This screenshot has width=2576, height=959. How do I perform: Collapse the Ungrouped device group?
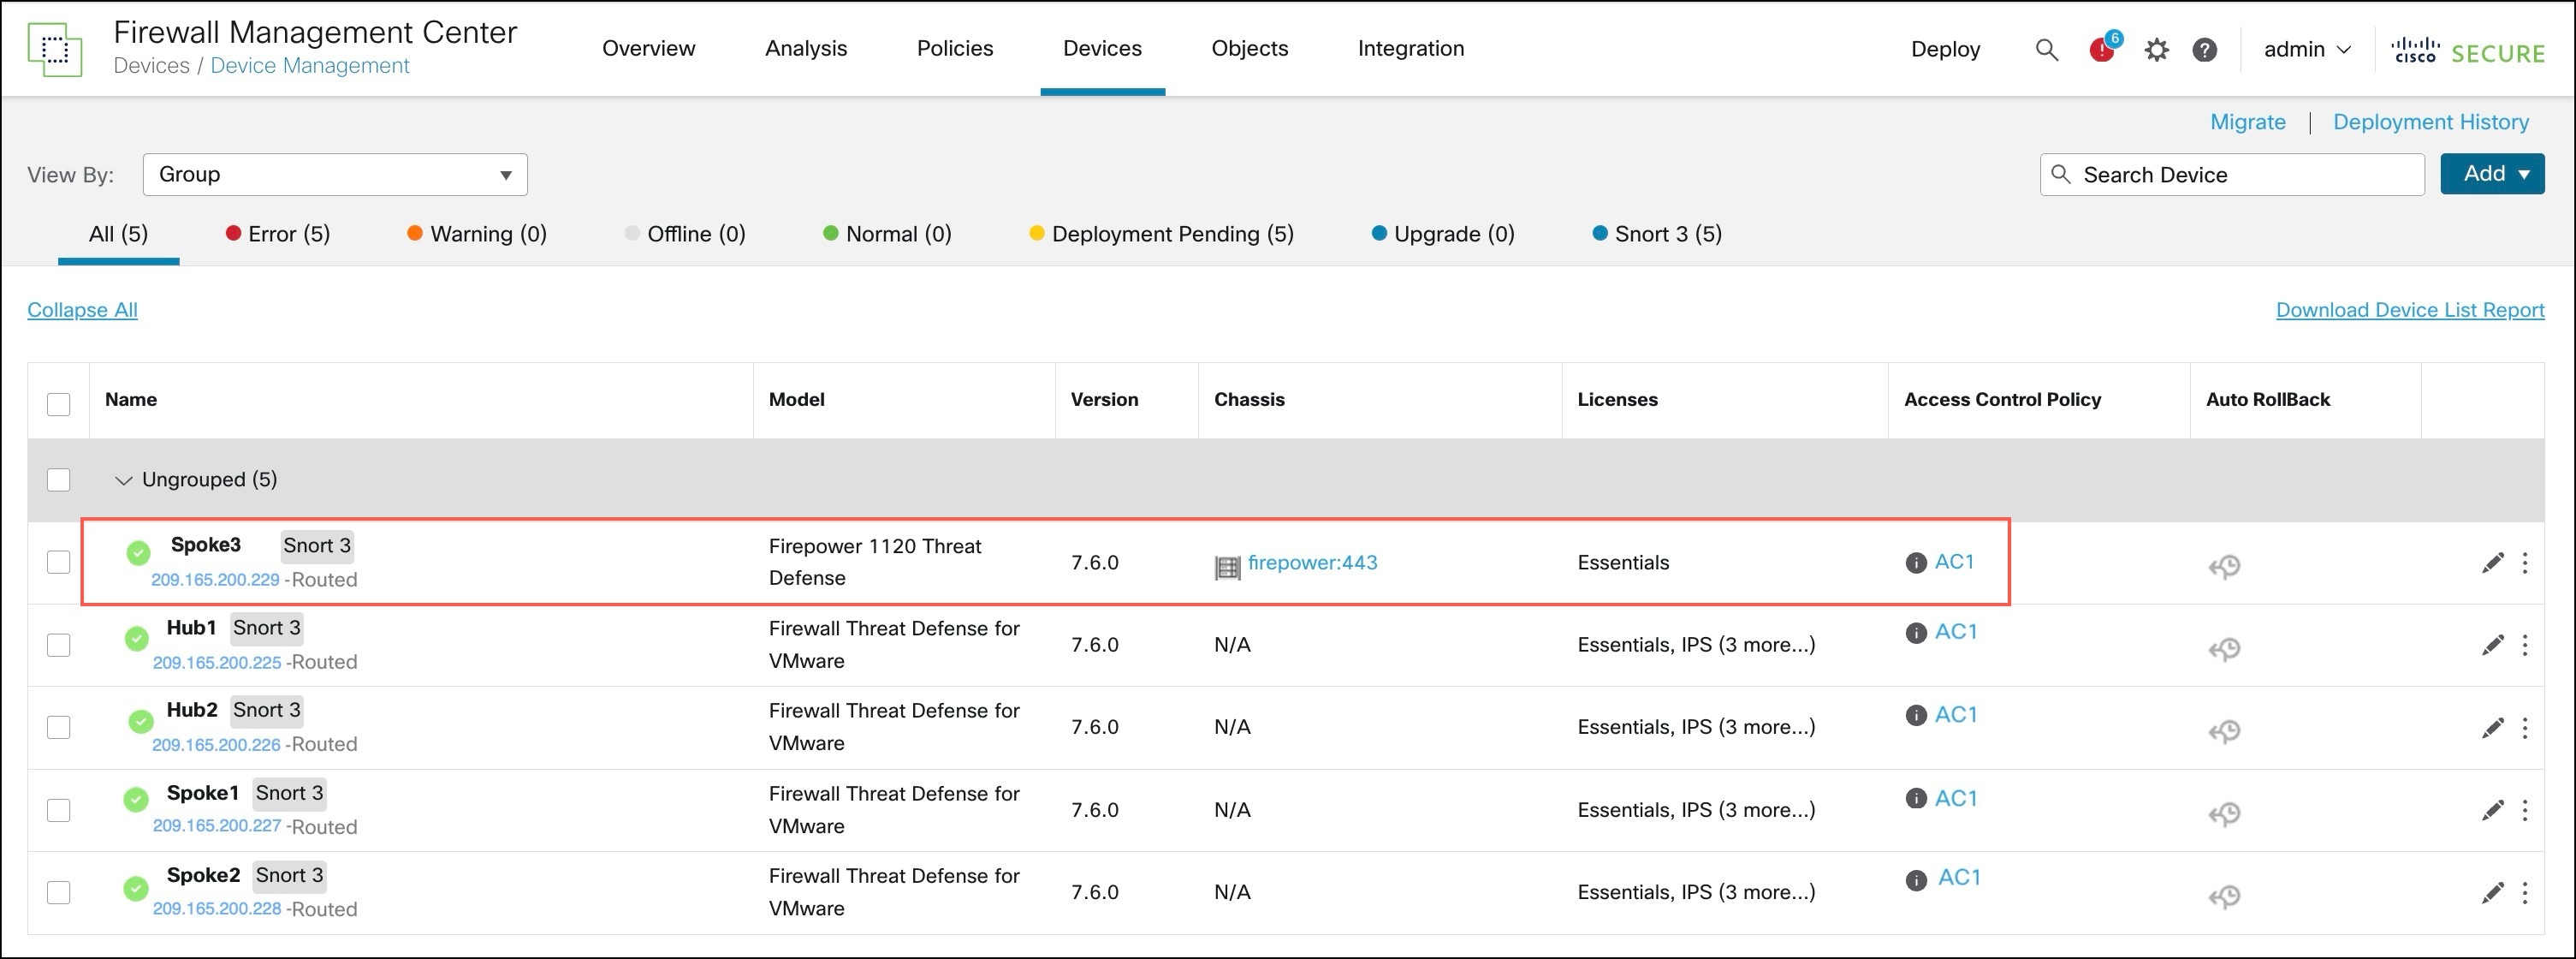tap(122, 480)
